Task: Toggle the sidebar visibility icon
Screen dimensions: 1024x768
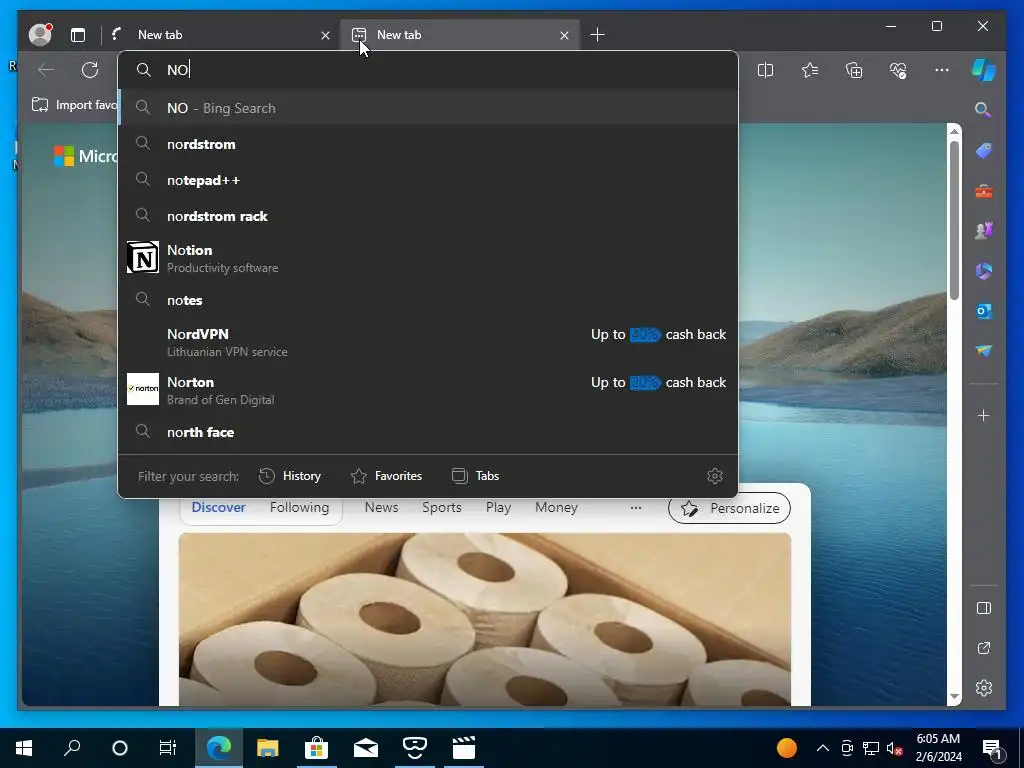Action: pos(984,608)
